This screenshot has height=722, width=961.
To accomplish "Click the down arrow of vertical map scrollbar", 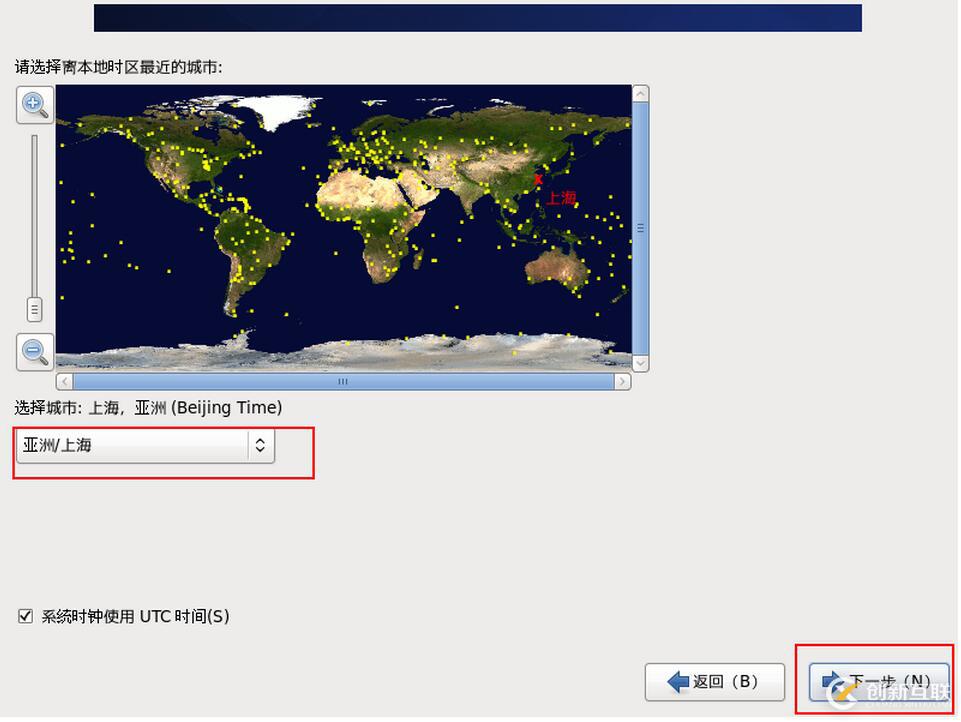I will [641, 363].
